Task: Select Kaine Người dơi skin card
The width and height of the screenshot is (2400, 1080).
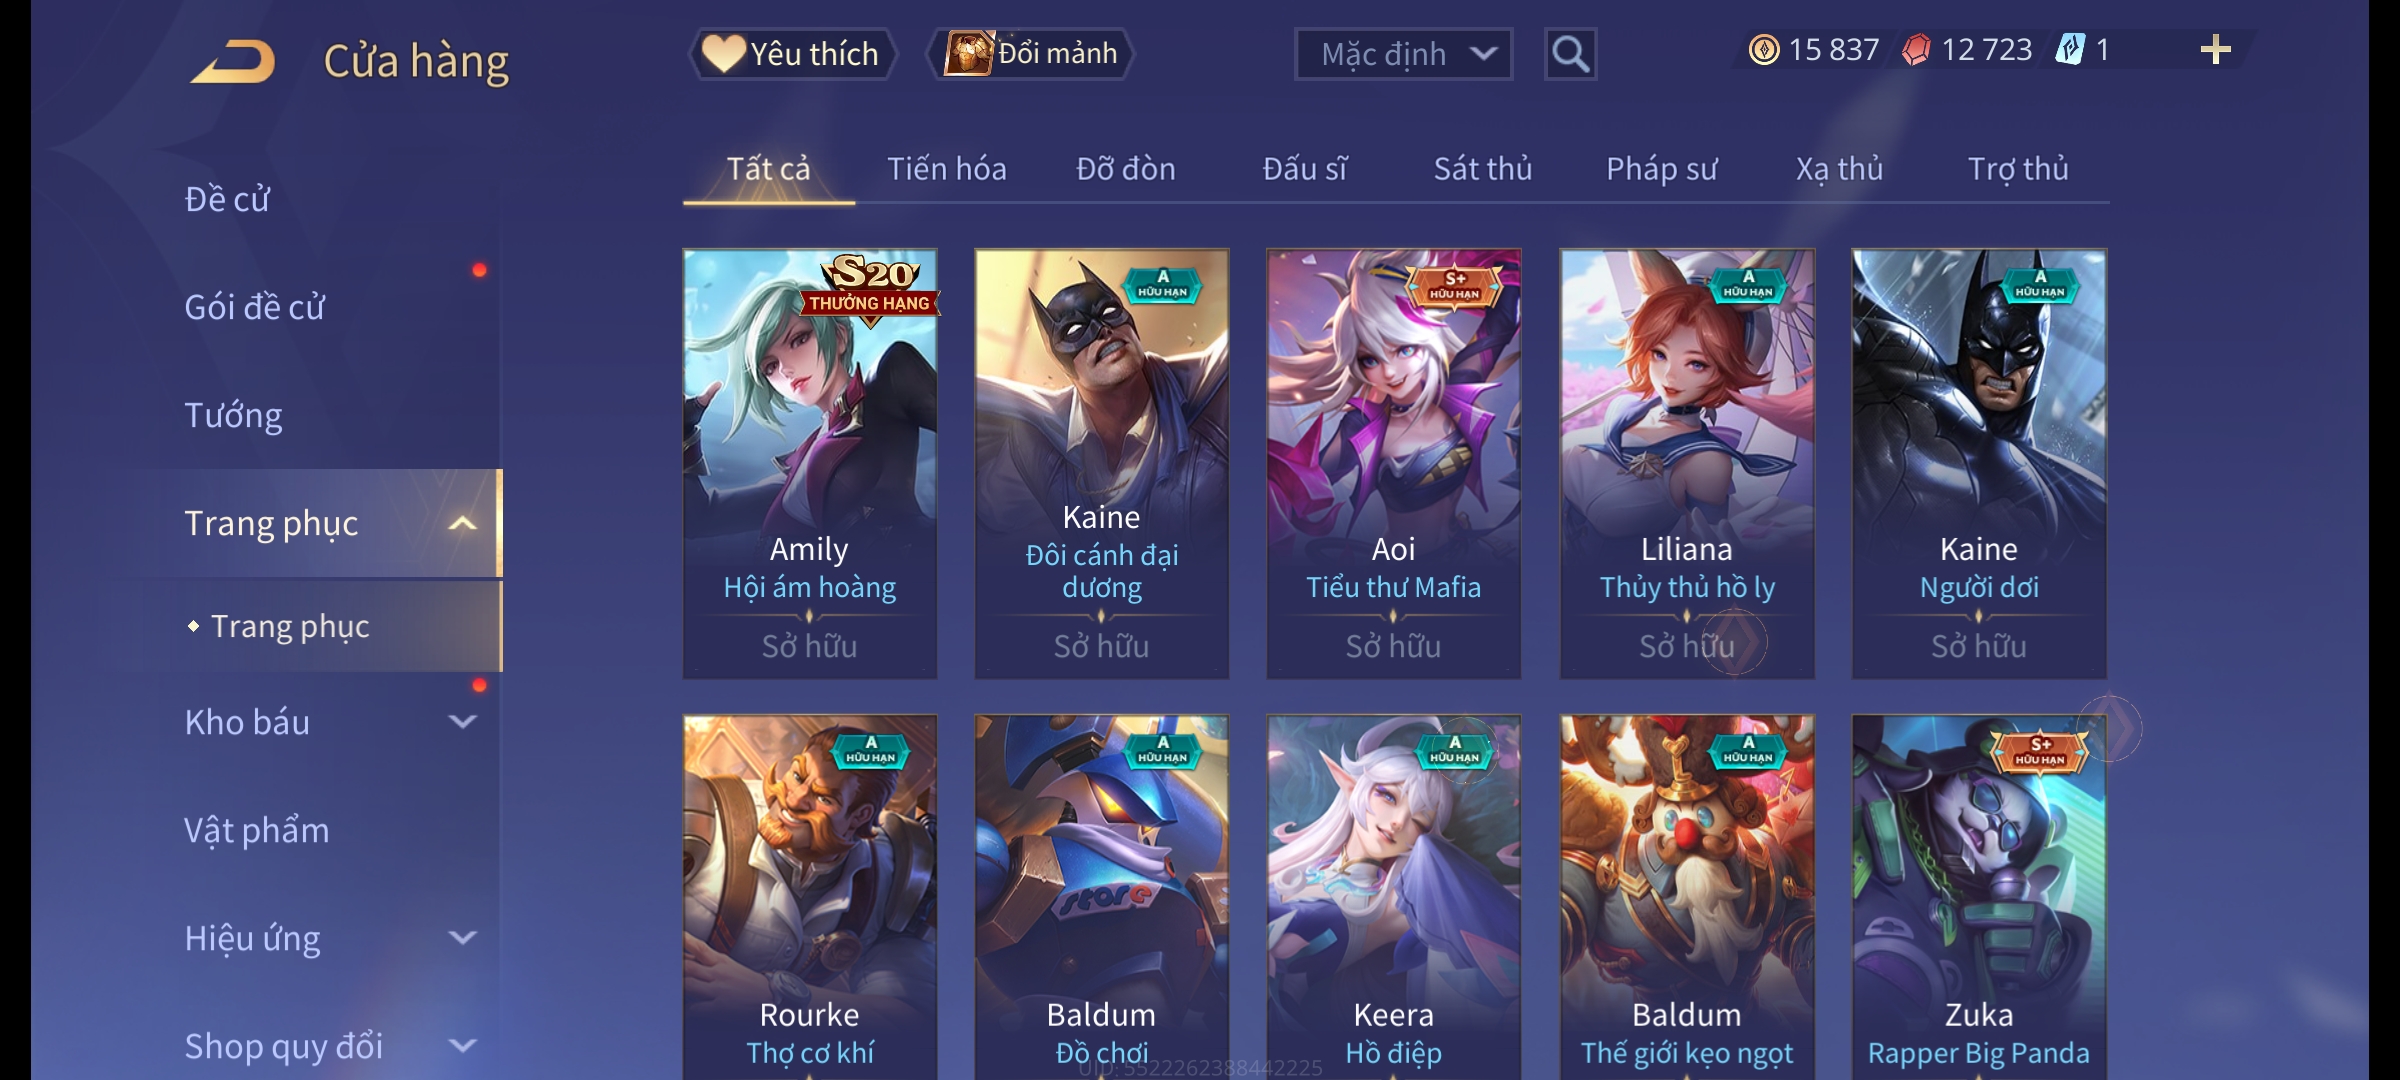Action: pyautogui.click(x=1979, y=464)
